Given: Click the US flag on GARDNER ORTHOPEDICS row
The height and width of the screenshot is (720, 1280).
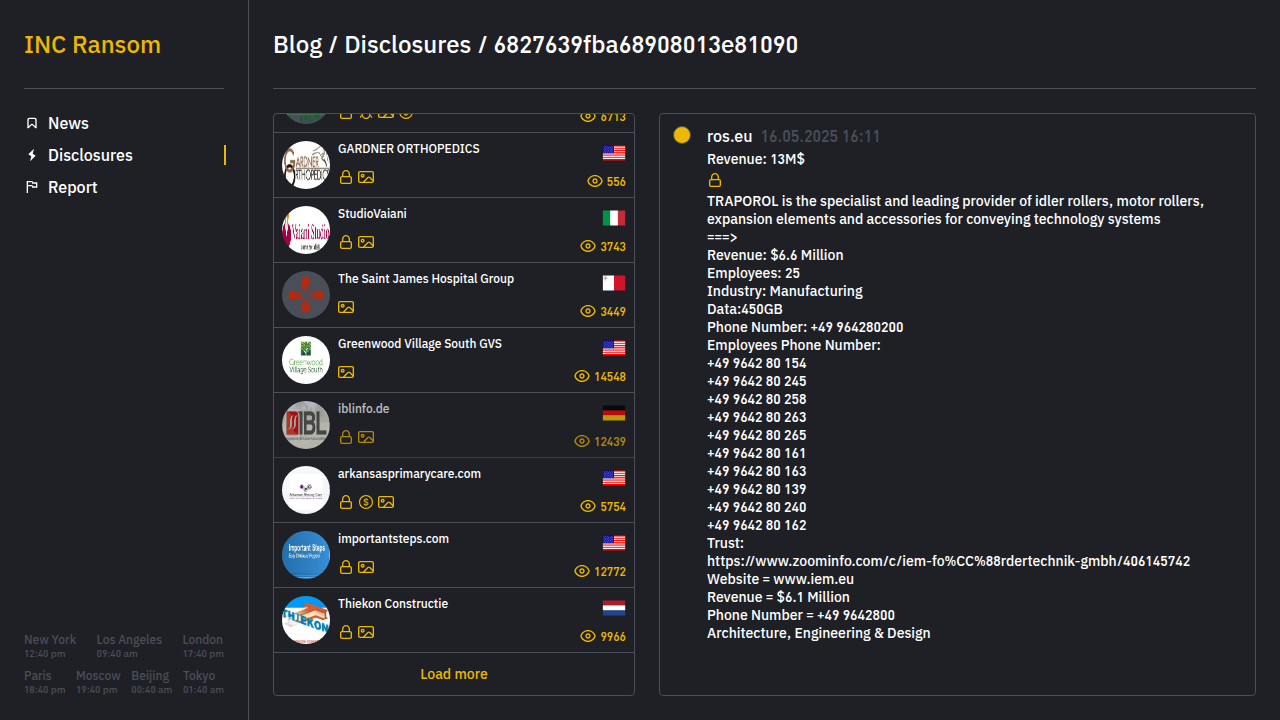Looking at the screenshot, I should pyautogui.click(x=614, y=153).
